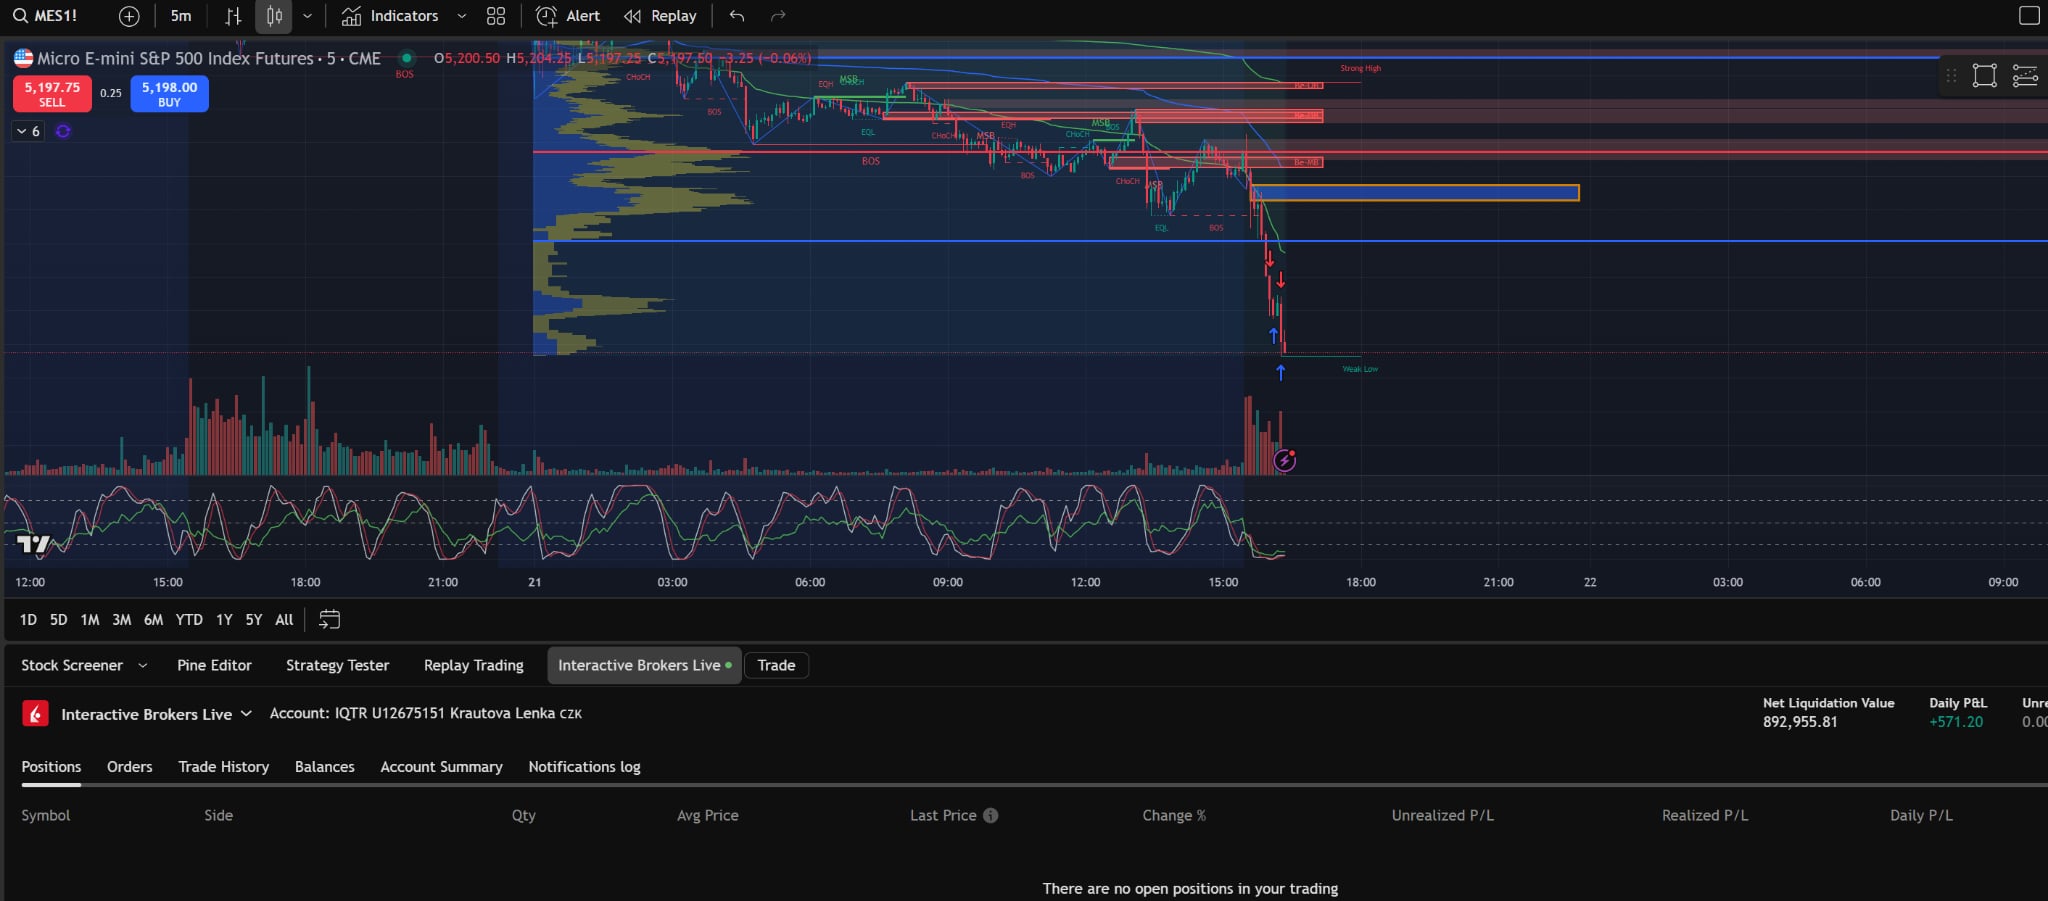2048x901 pixels.
Task: Open the Replay Trading tab
Action: click(474, 665)
